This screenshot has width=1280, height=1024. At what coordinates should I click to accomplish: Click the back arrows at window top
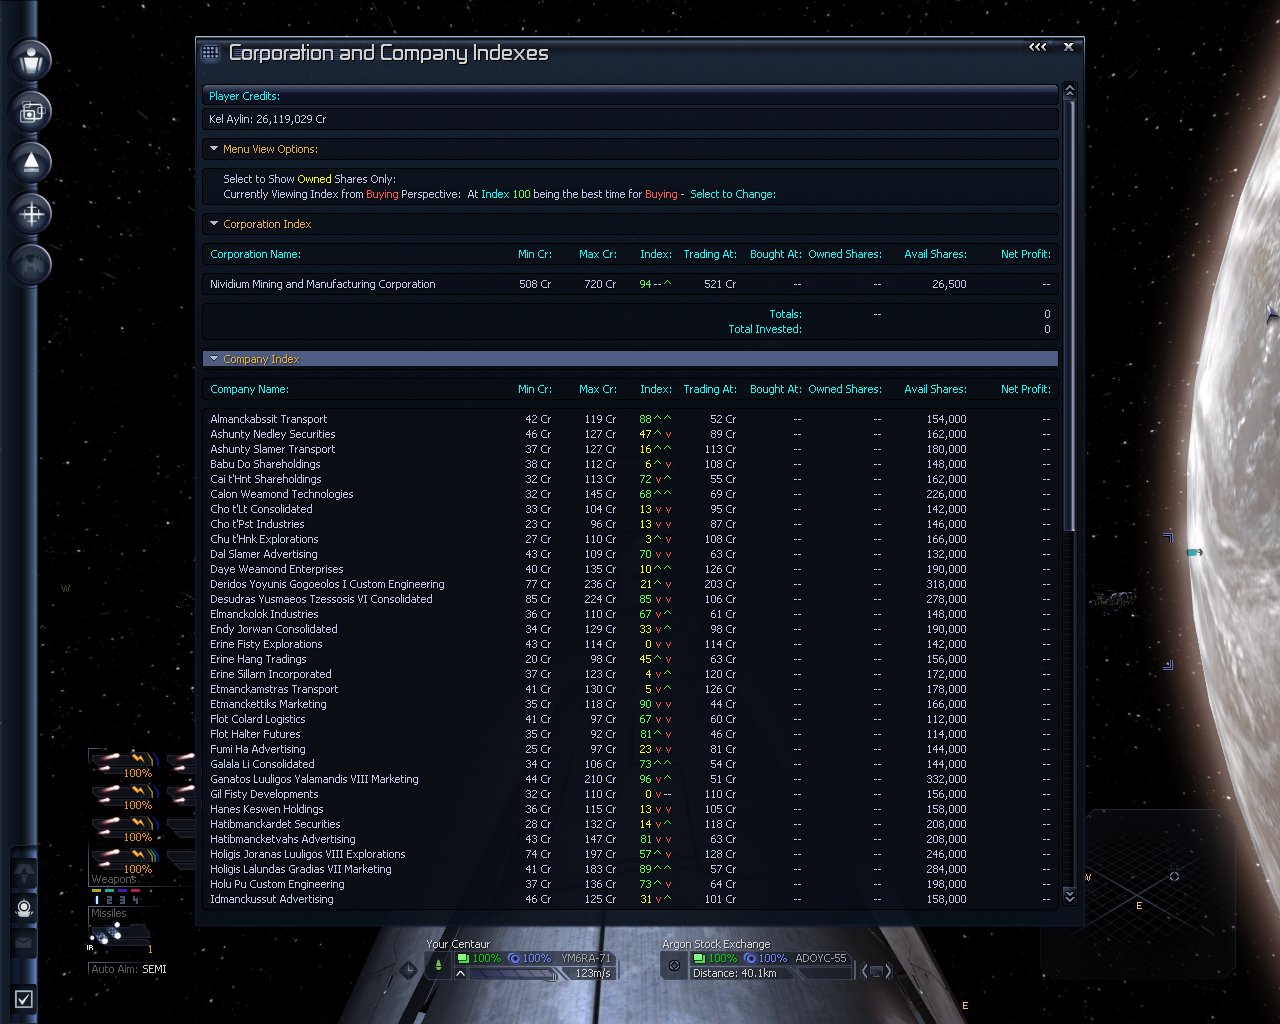[x=1037, y=47]
